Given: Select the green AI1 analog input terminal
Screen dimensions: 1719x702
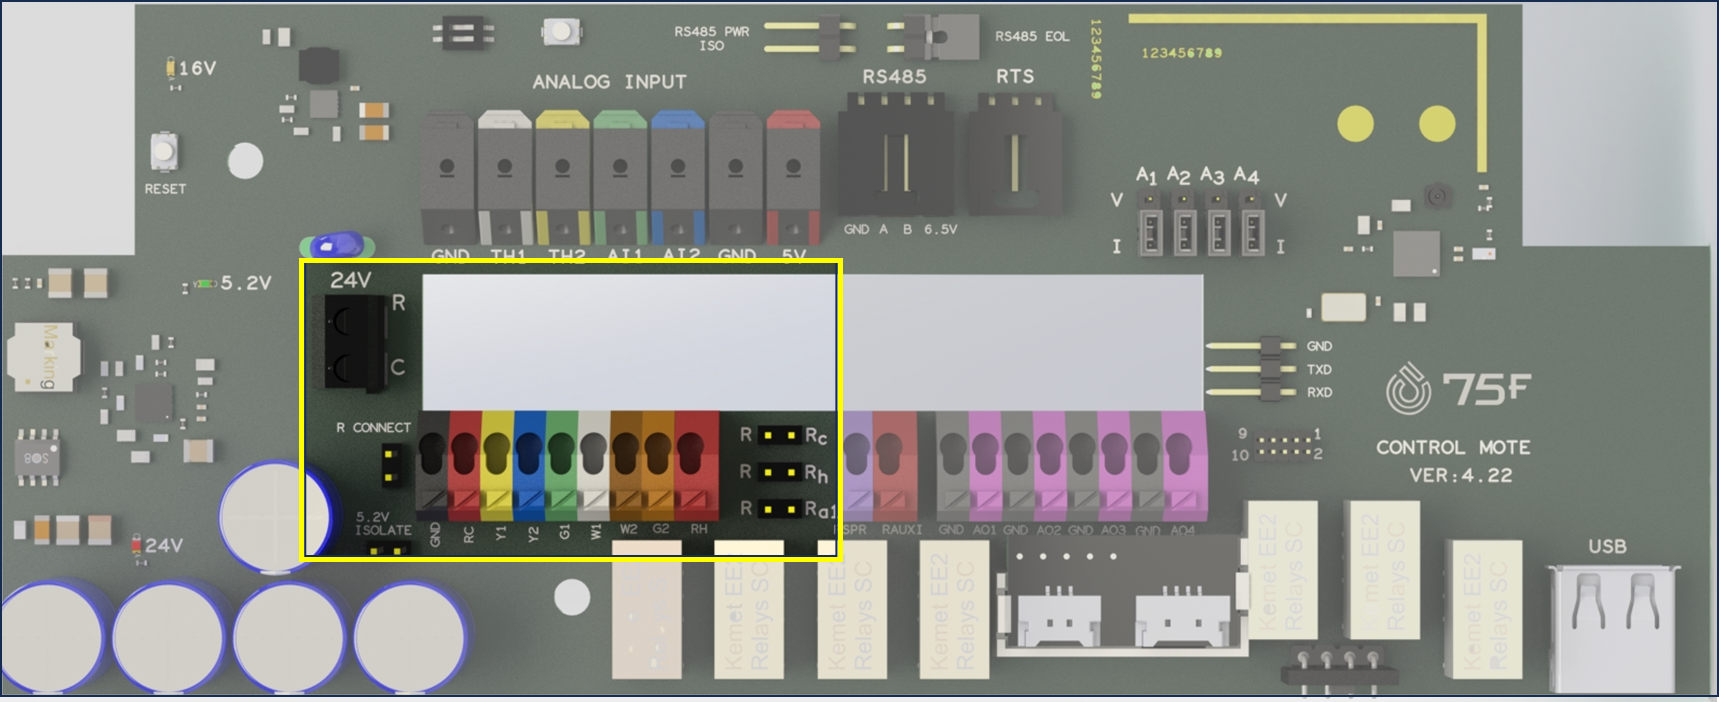Looking at the screenshot, I should pos(620,178).
